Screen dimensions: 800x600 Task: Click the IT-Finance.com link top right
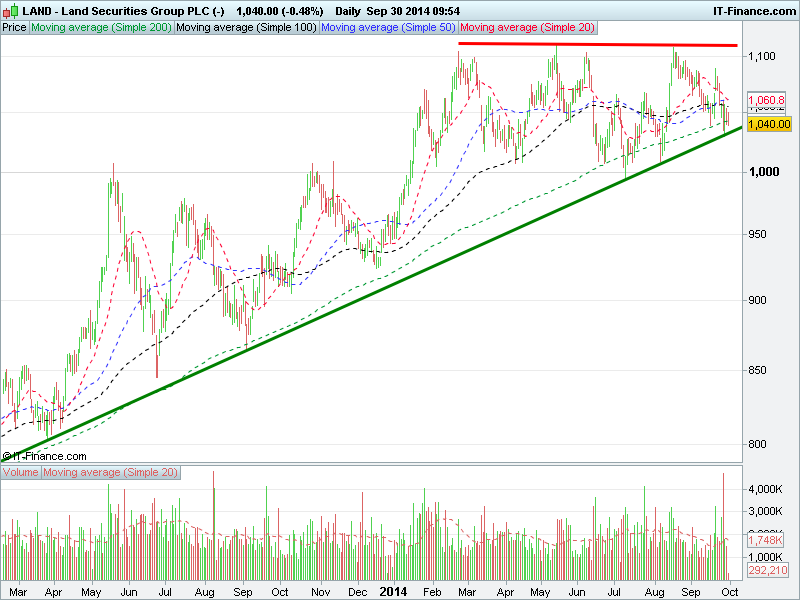[754, 11]
